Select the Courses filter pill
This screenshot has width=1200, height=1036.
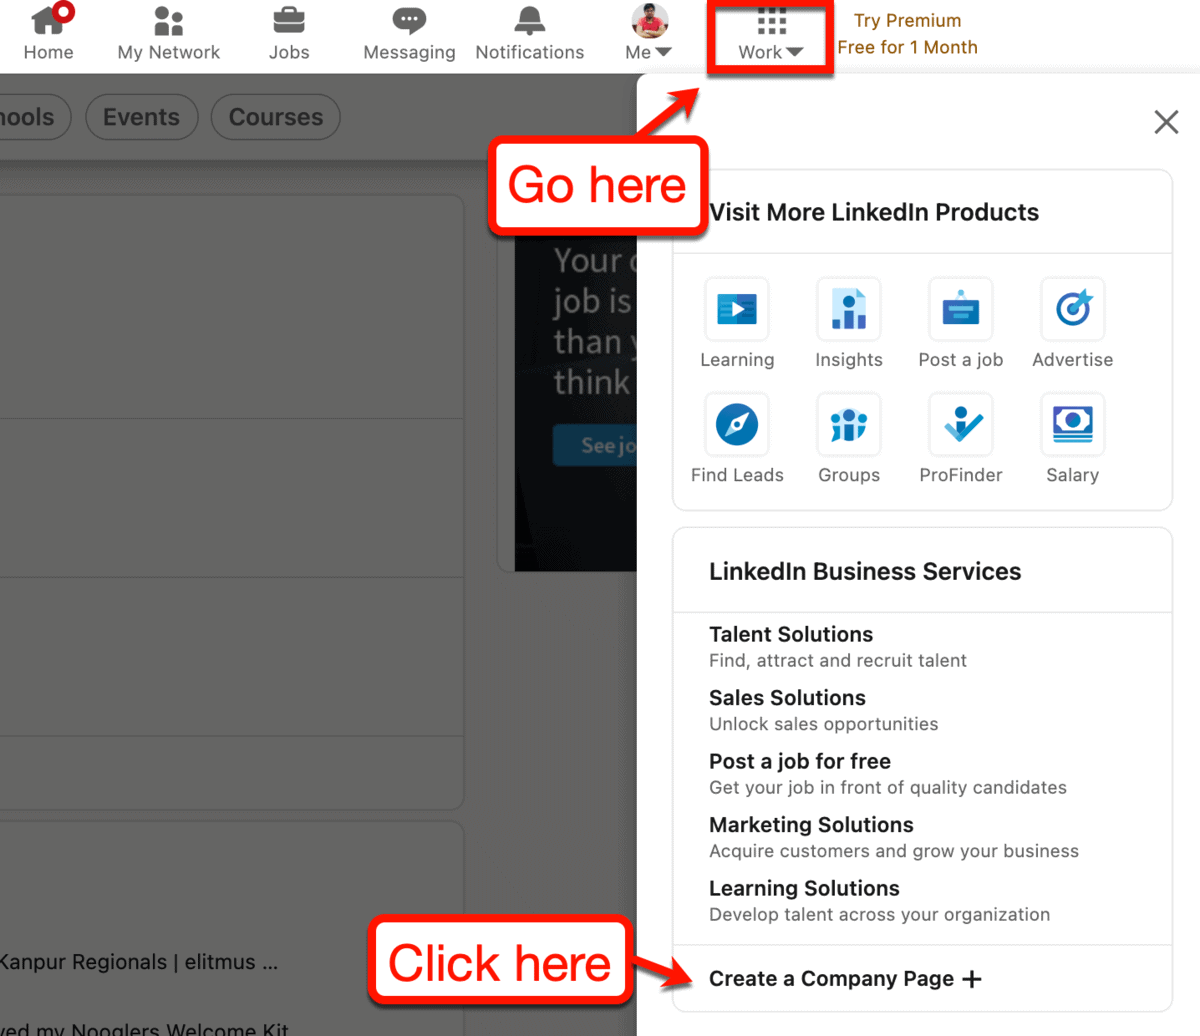coord(276,117)
